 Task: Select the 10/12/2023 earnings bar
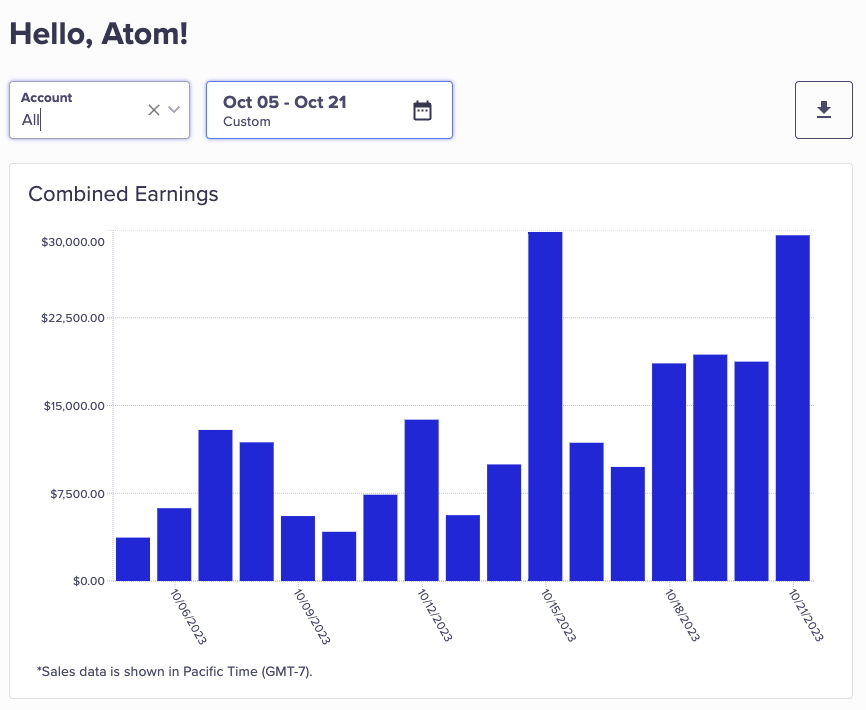click(421, 499)
